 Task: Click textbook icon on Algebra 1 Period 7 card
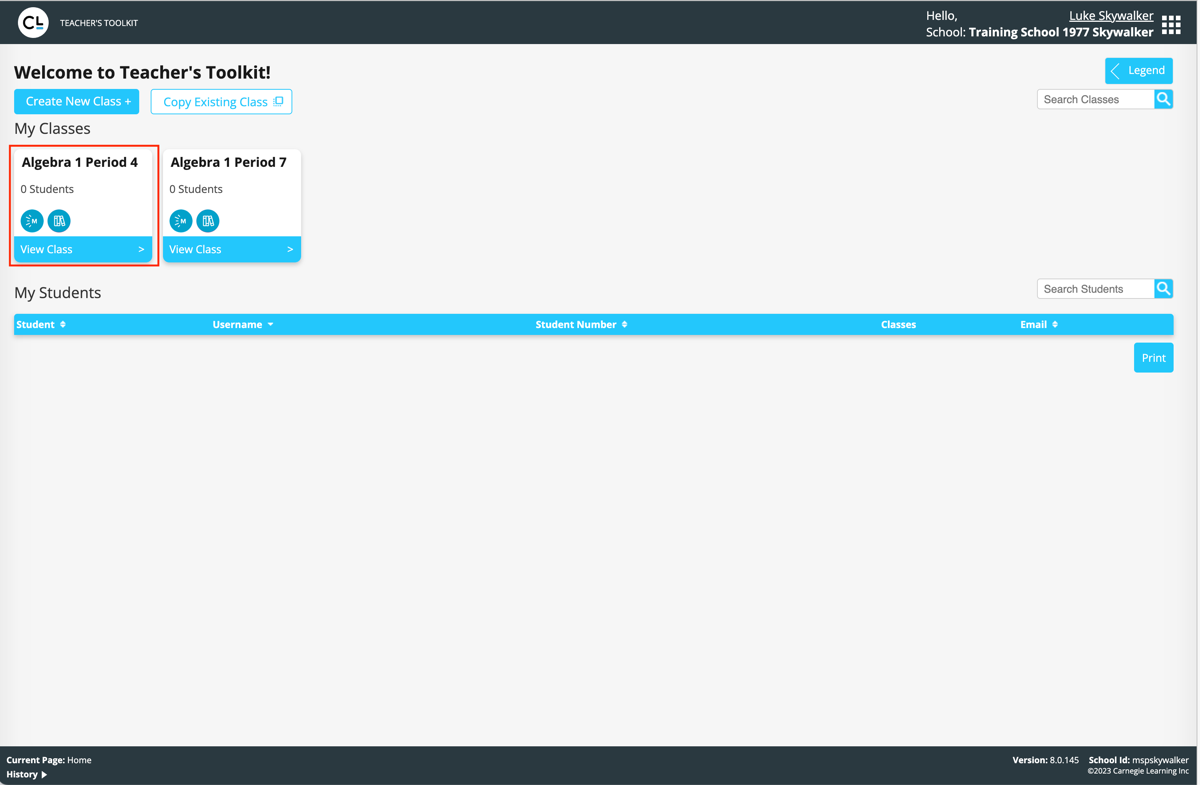pyautogui.click(x=208, y=221)
